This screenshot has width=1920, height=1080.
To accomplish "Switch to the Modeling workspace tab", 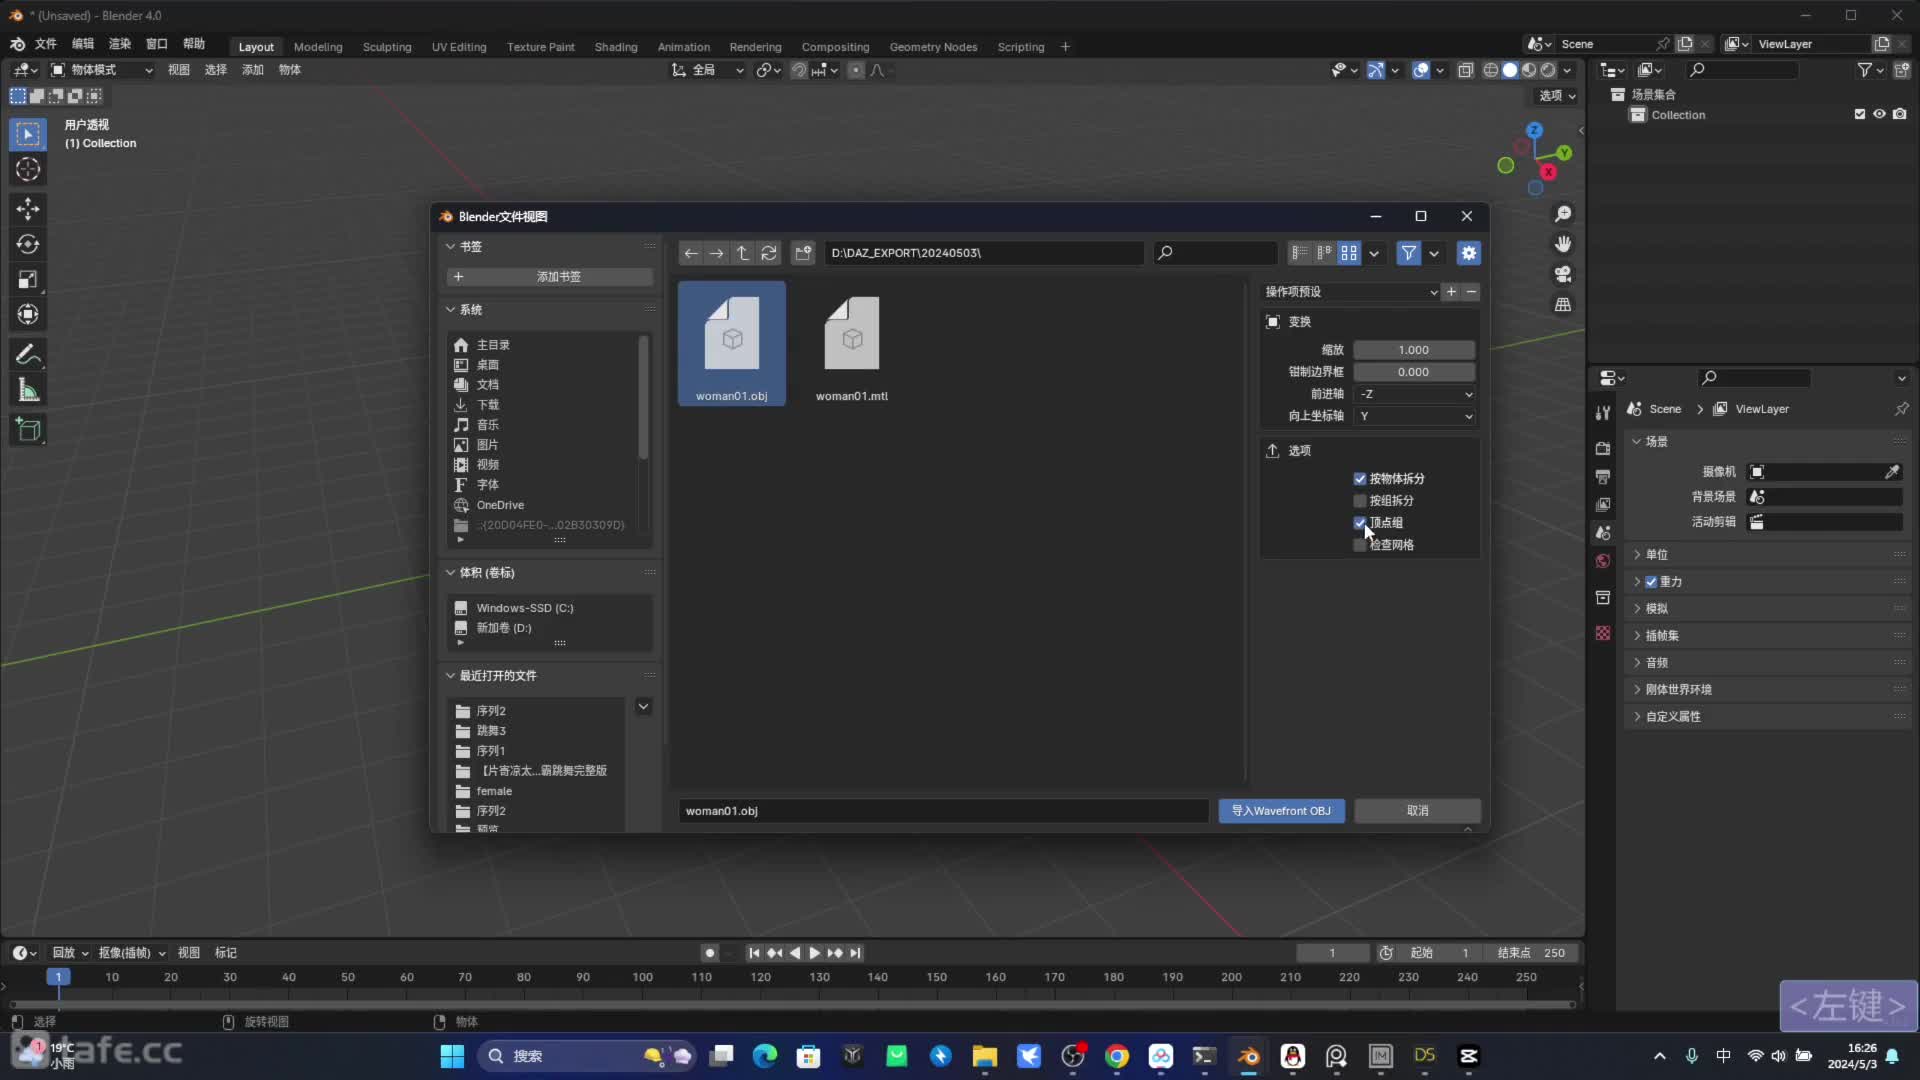I will pyautogui.click(x=318, y=47).
